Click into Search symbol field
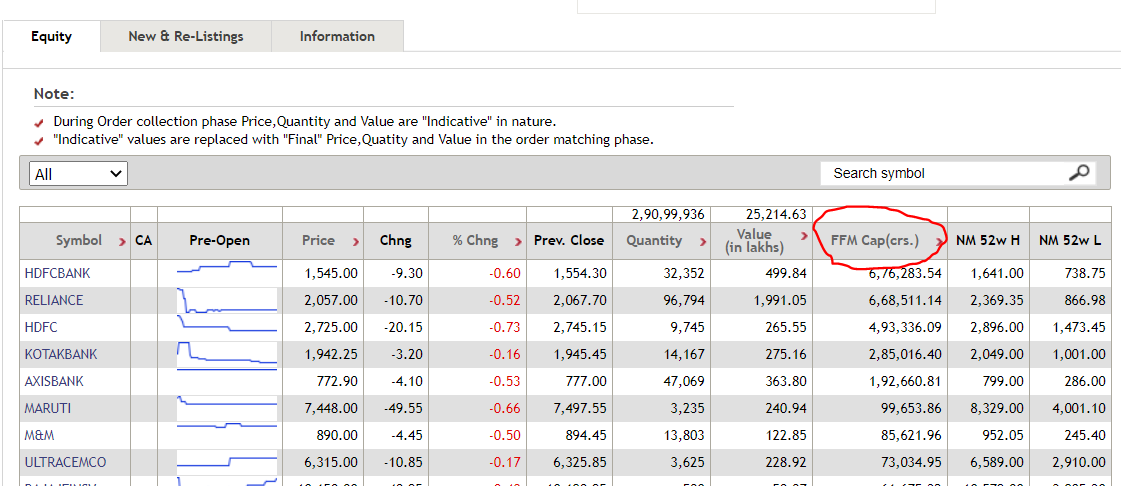Screen dimensions: 1121x486 [x=940, y=173]
